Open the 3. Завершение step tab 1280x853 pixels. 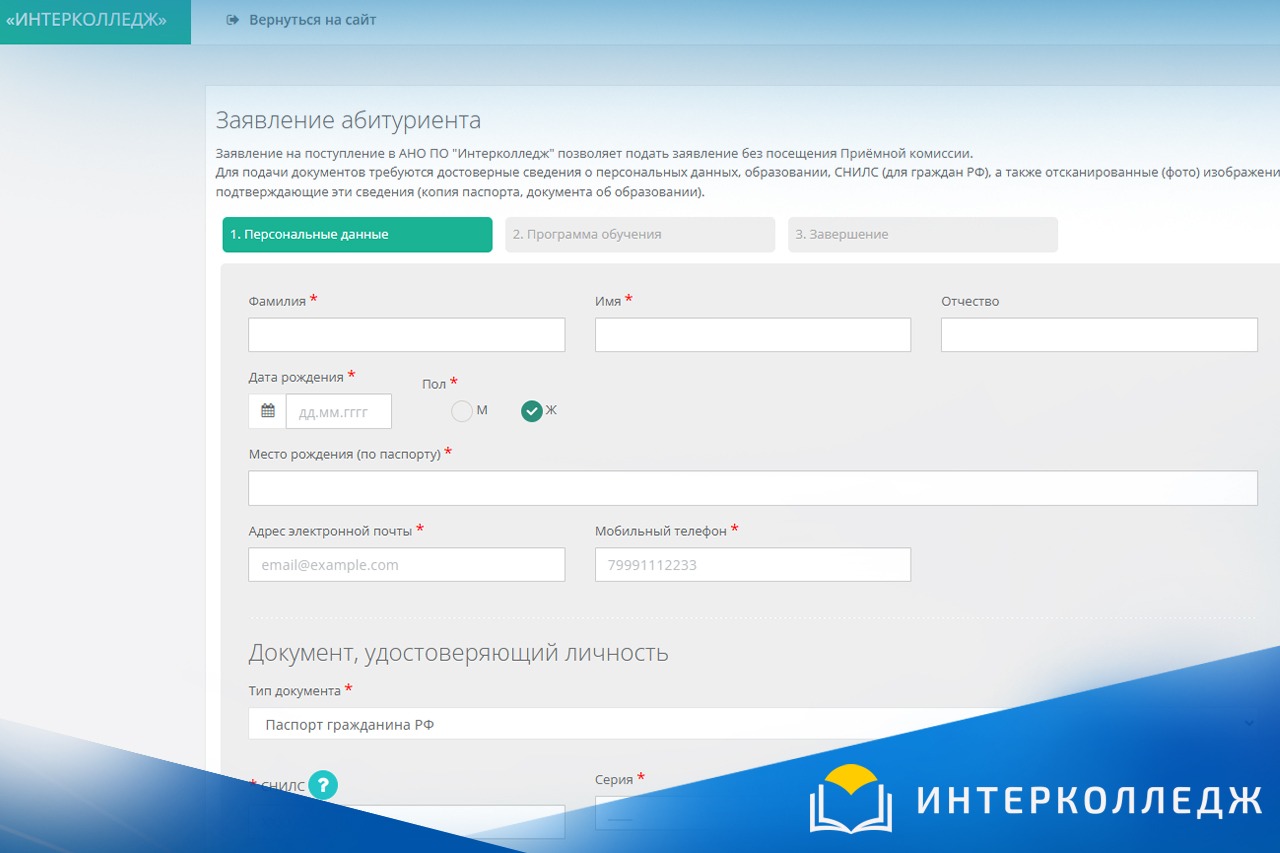[x=922, y=235]
